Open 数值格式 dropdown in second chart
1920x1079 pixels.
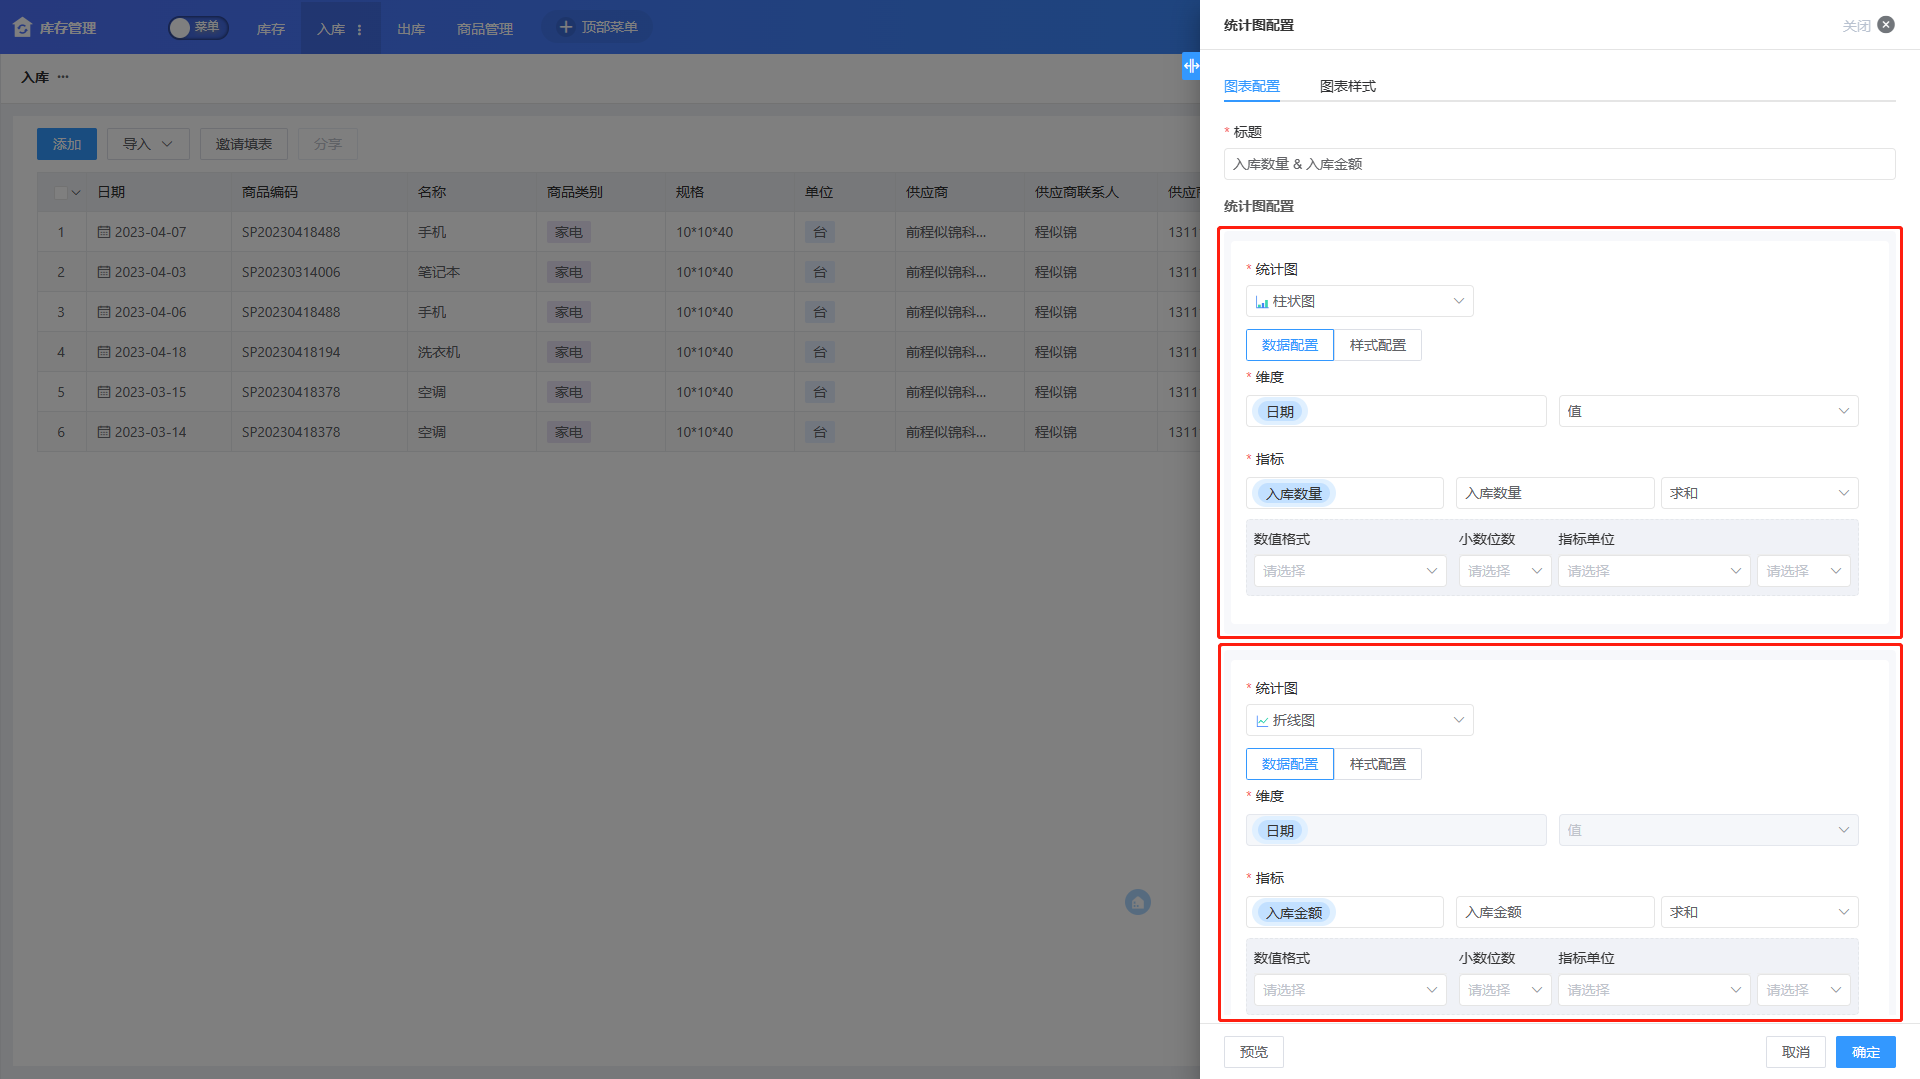(x=1350, y=990)
